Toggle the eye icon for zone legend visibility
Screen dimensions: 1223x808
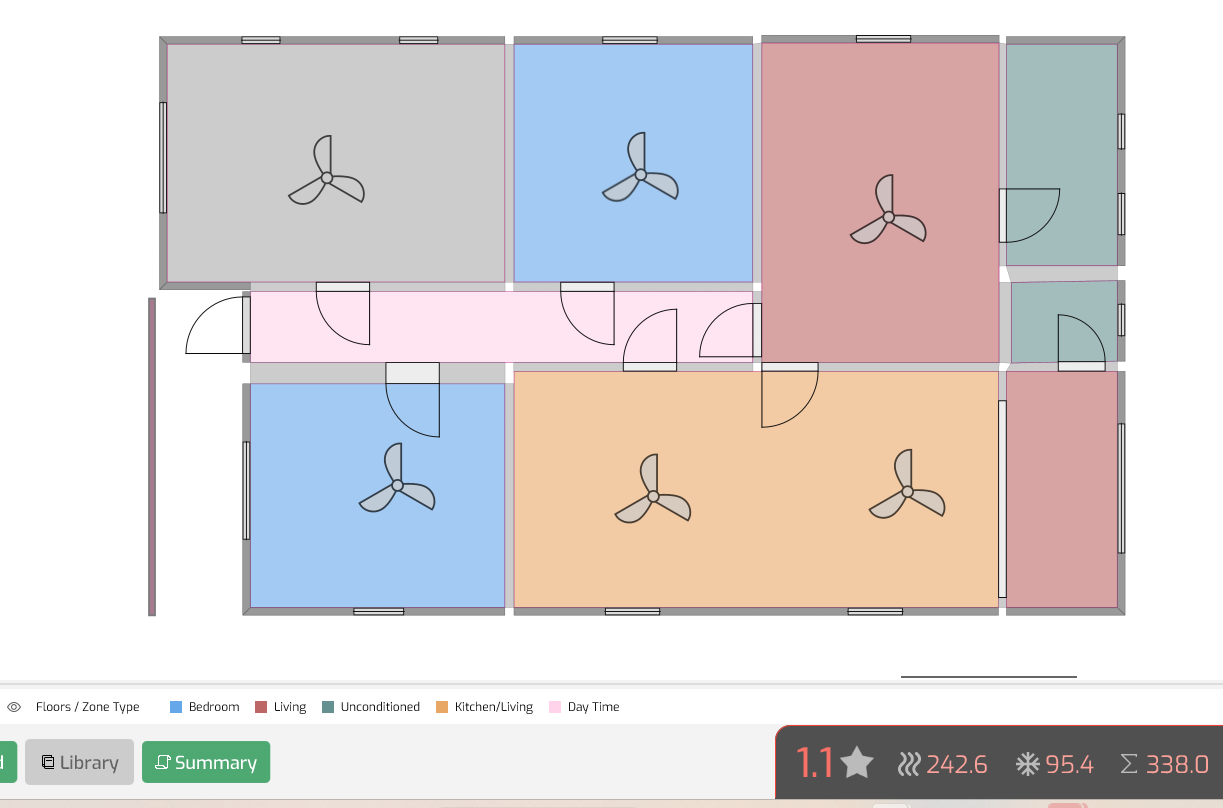14,707
